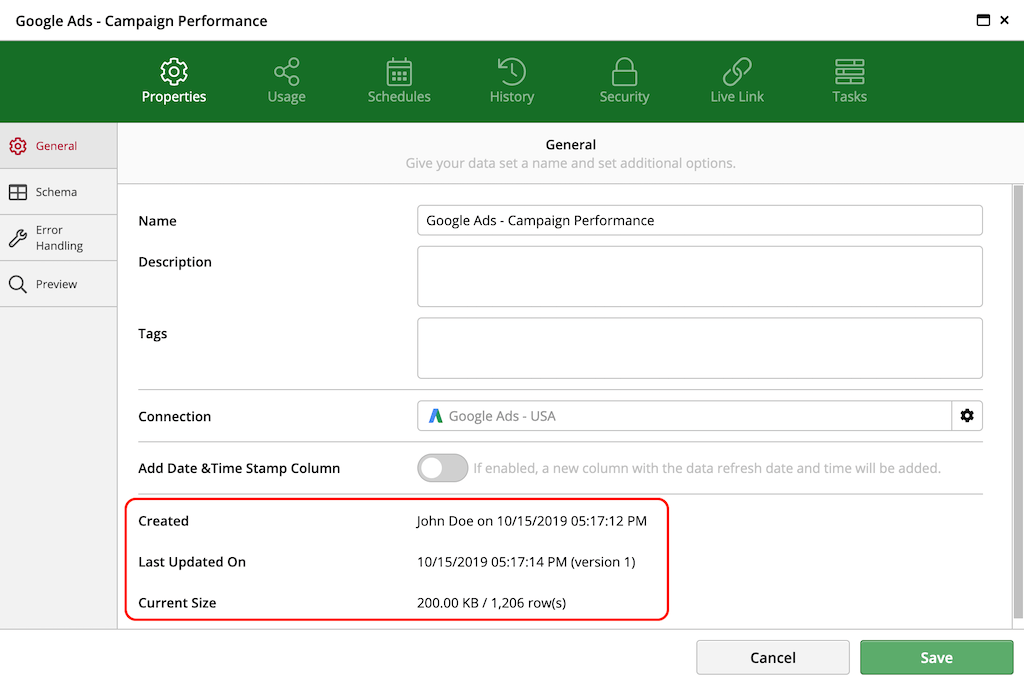Open the Error Handling section label
Image resolution: width=1024 pixels, height=685 pixels.
click(x=59, y=238)
